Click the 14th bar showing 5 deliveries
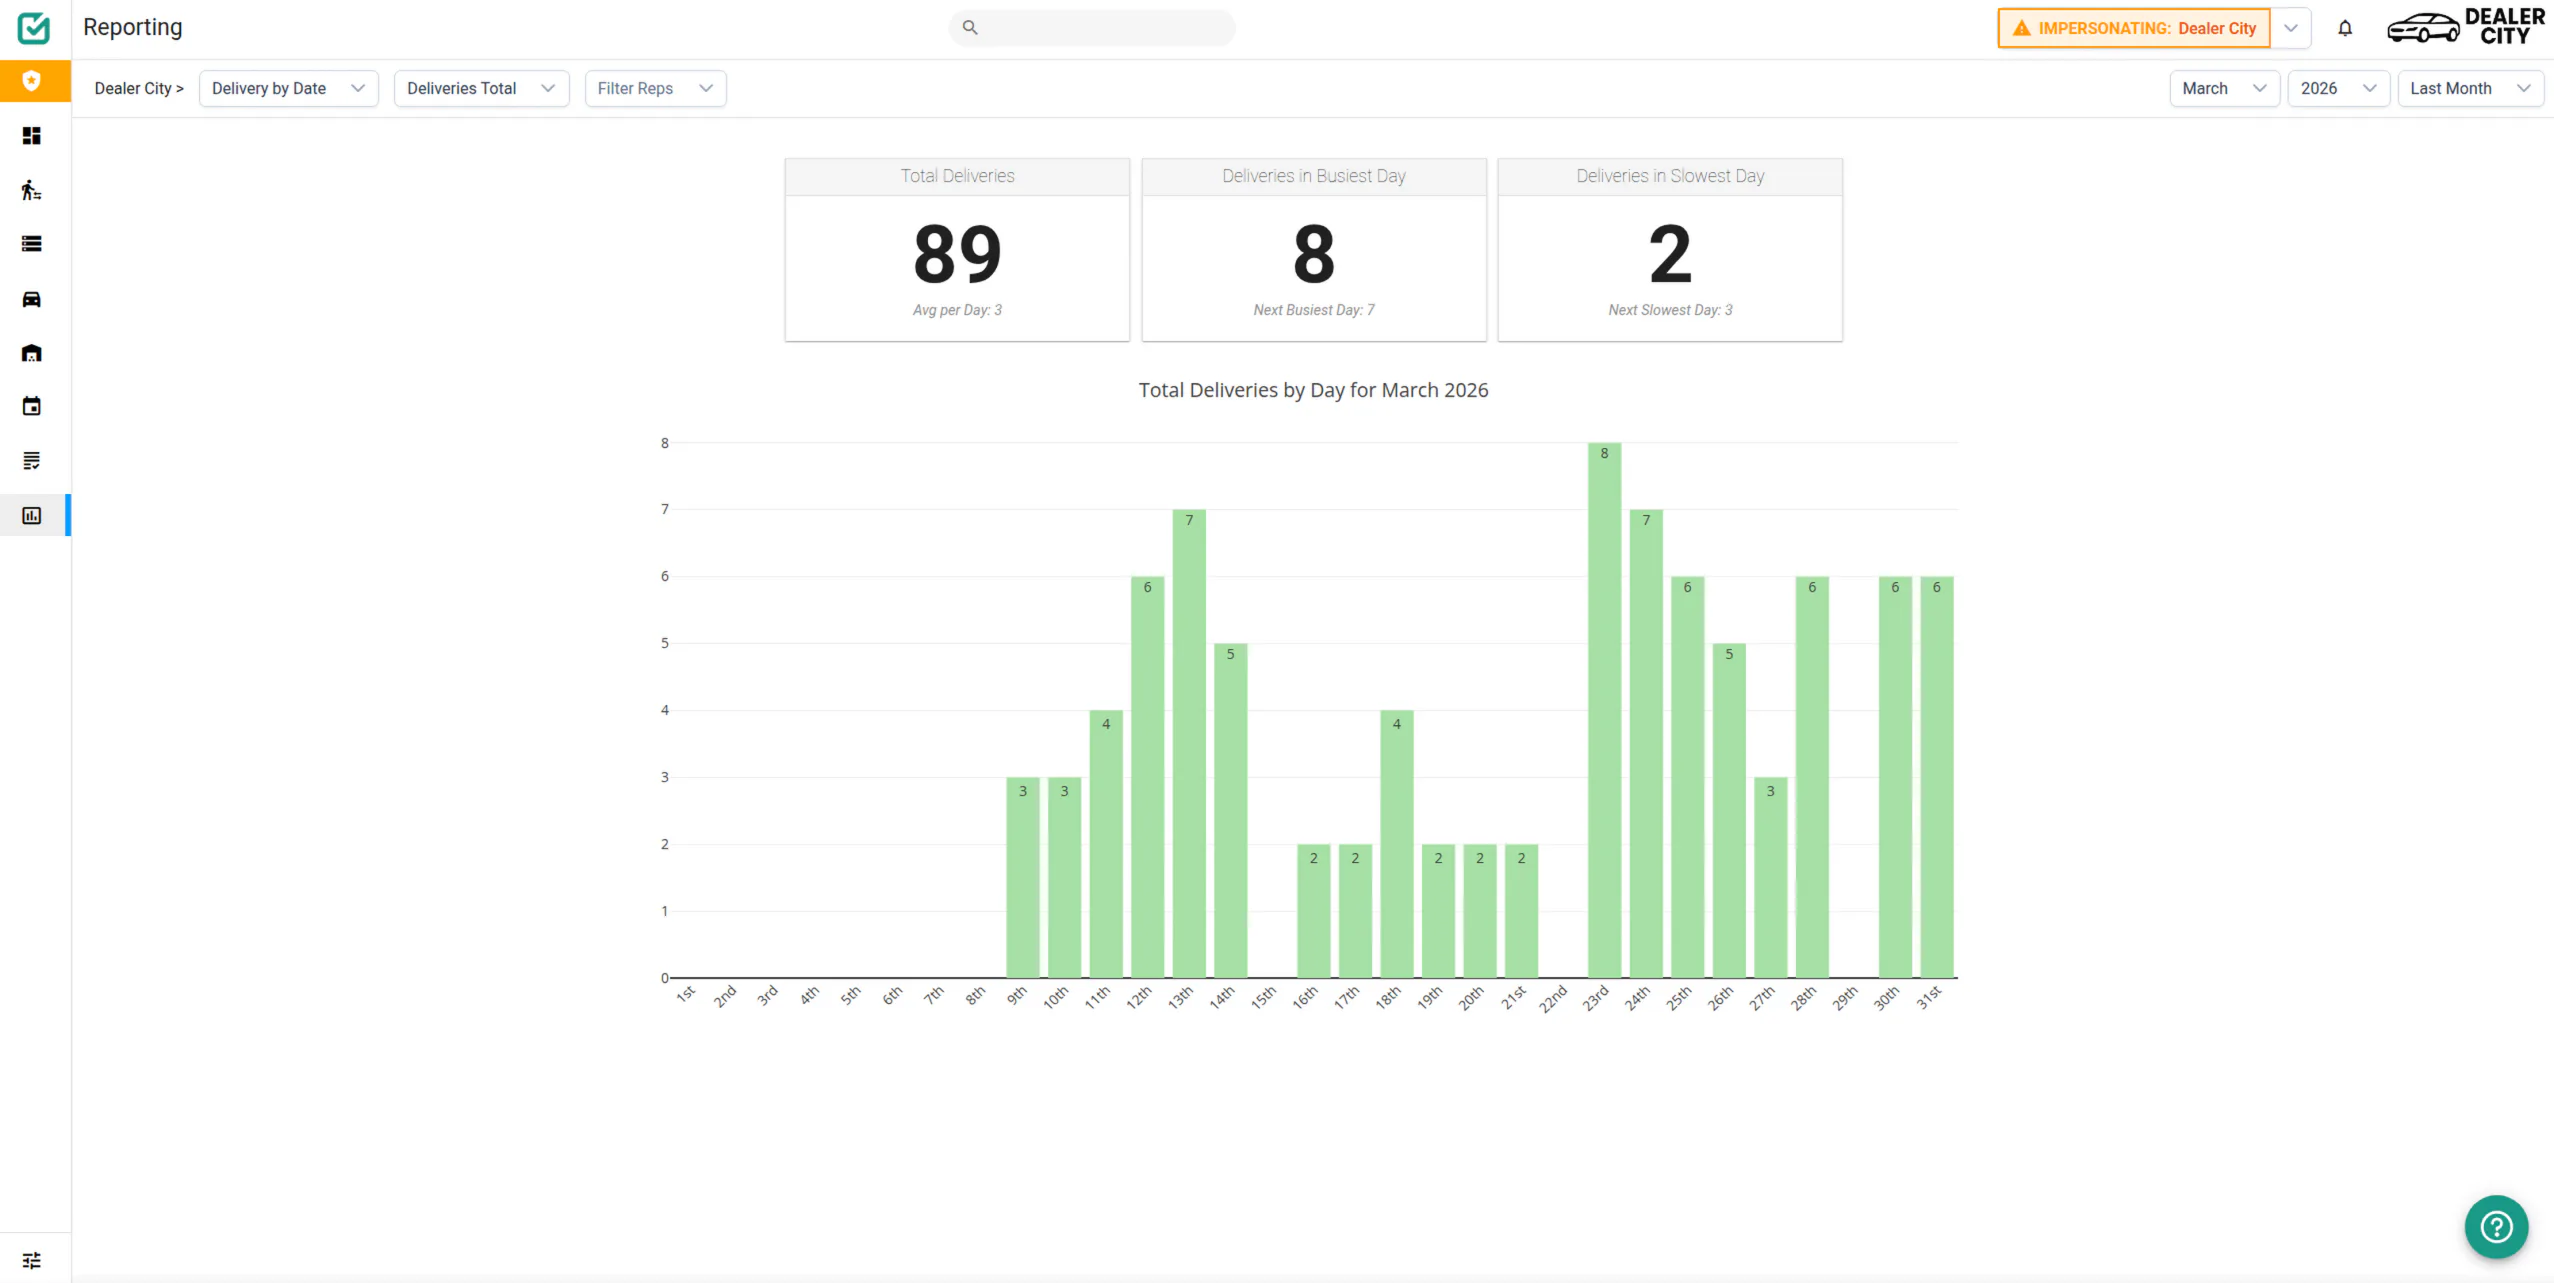The image size is (2554, 1283). point(1231,811)
